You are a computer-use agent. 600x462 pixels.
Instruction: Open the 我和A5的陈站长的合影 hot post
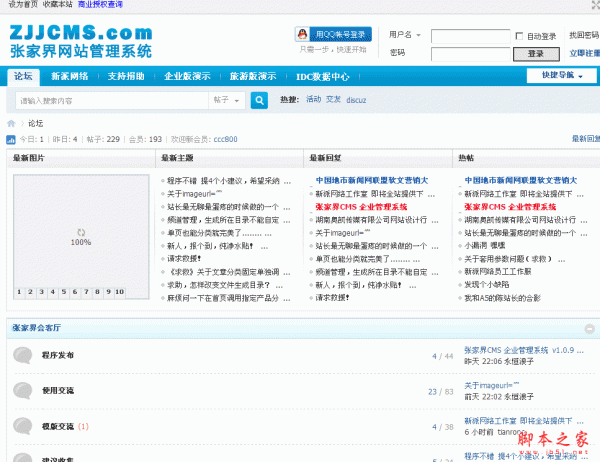(x=502, y=298)
